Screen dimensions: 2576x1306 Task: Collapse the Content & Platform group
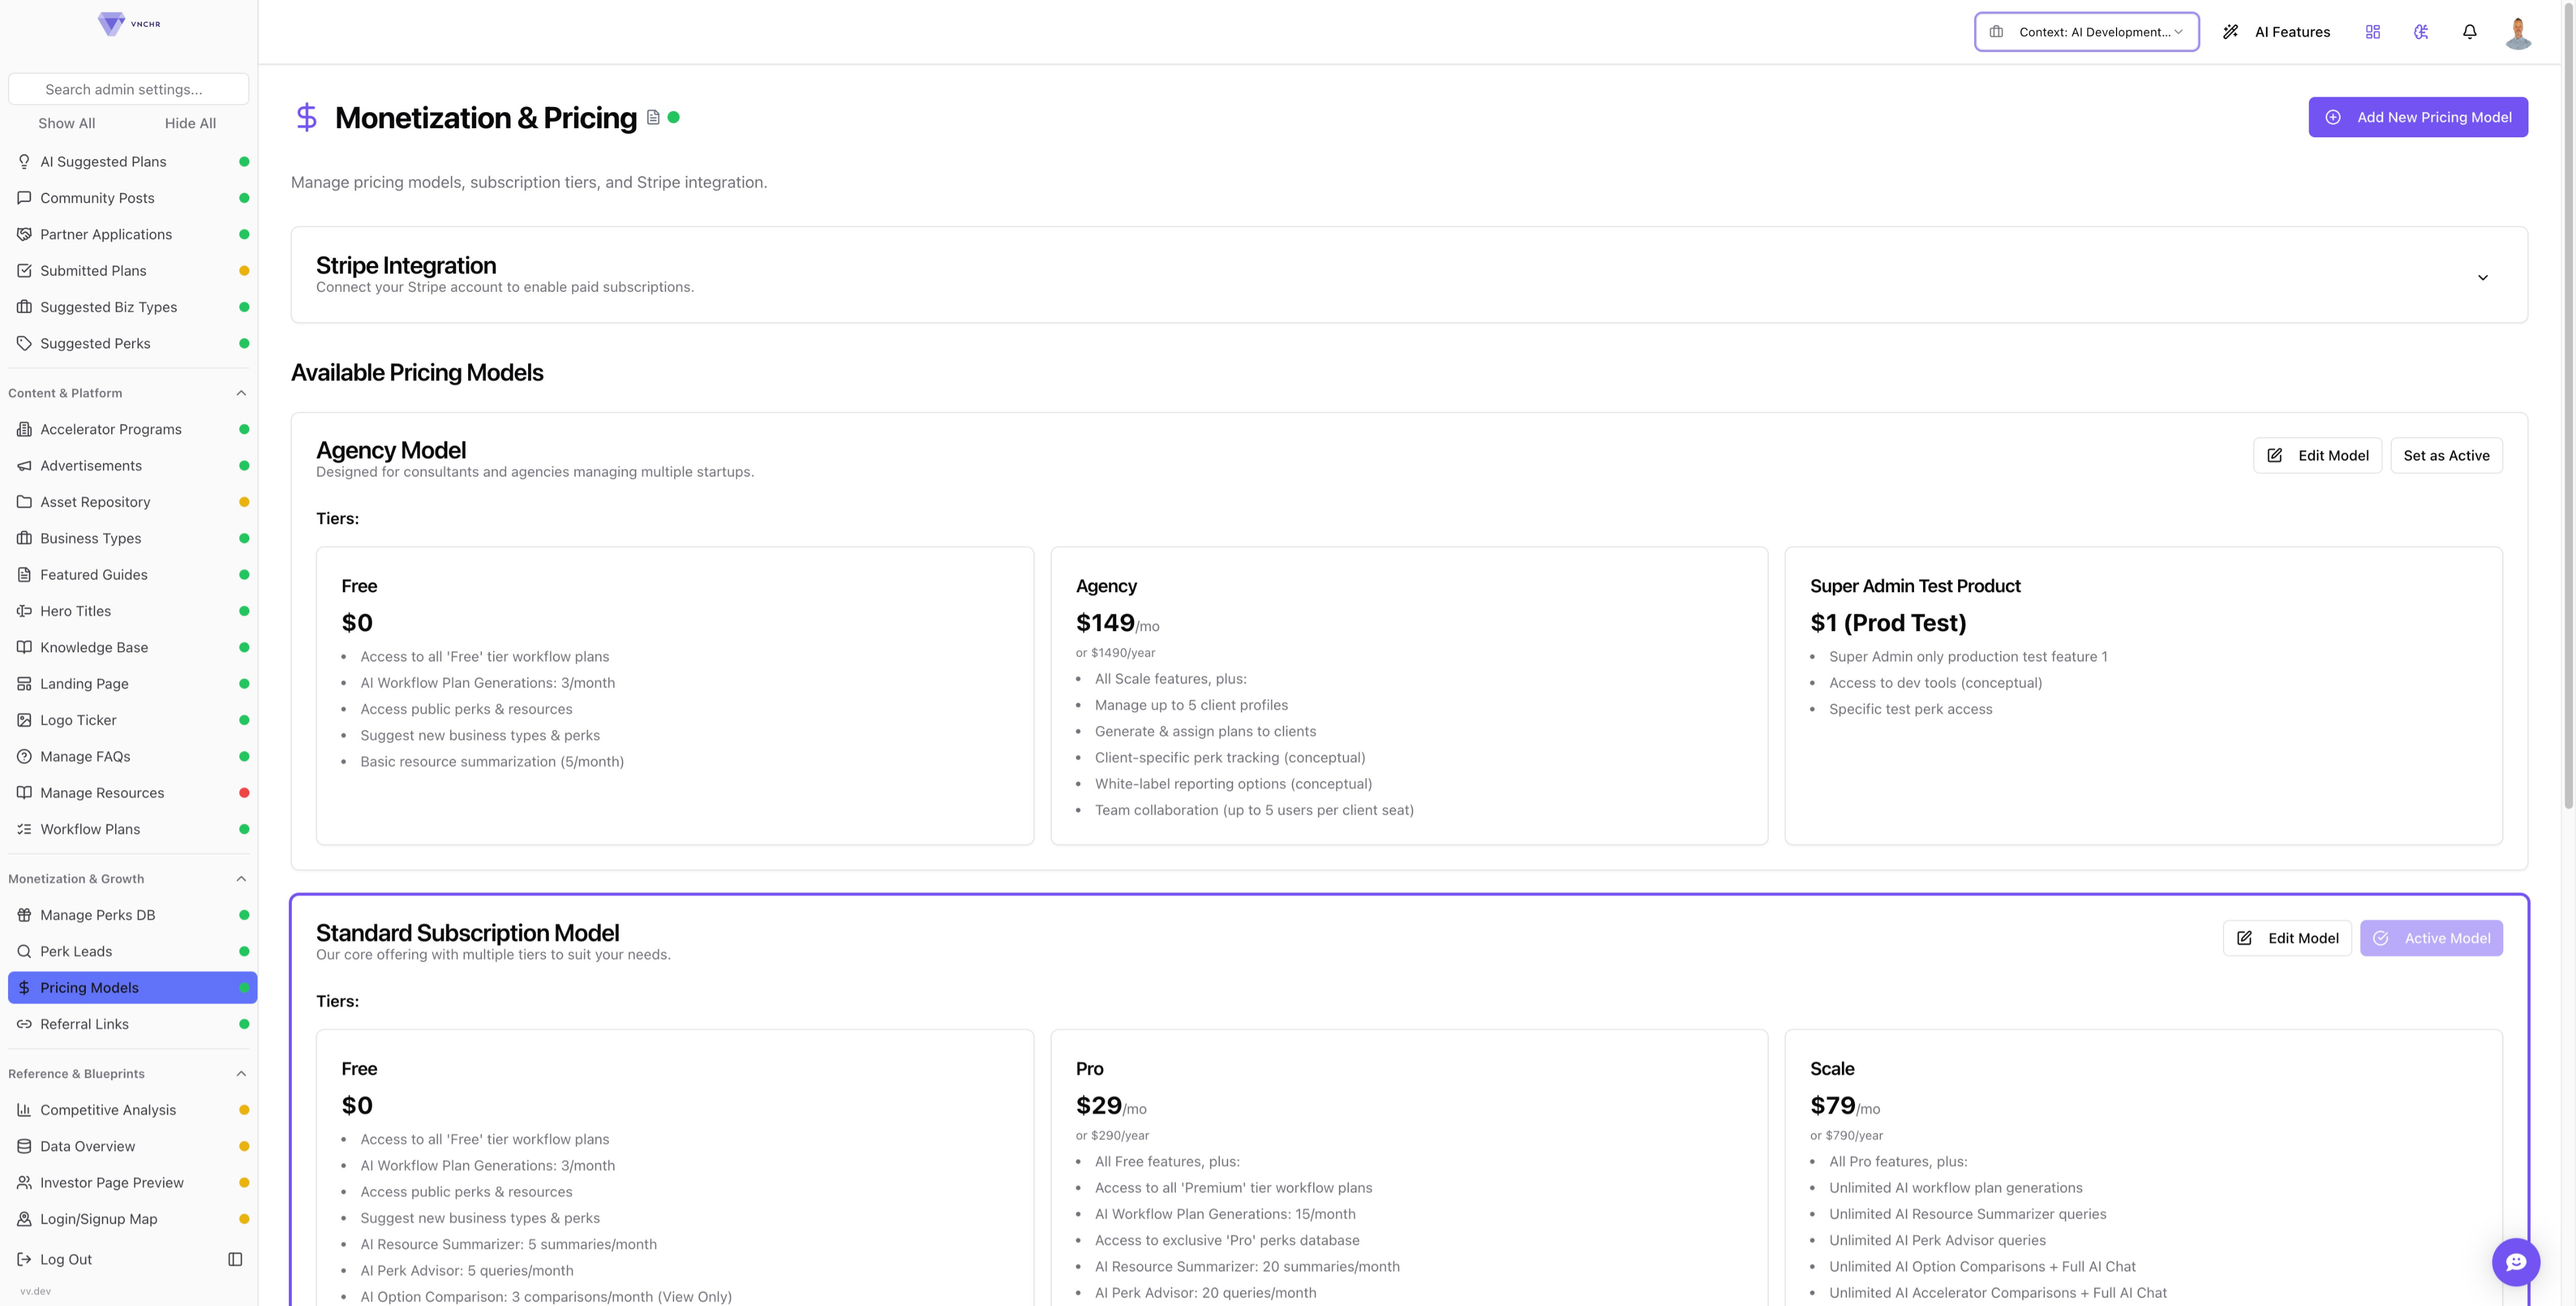pyautogui.click(x=241, y=393)
